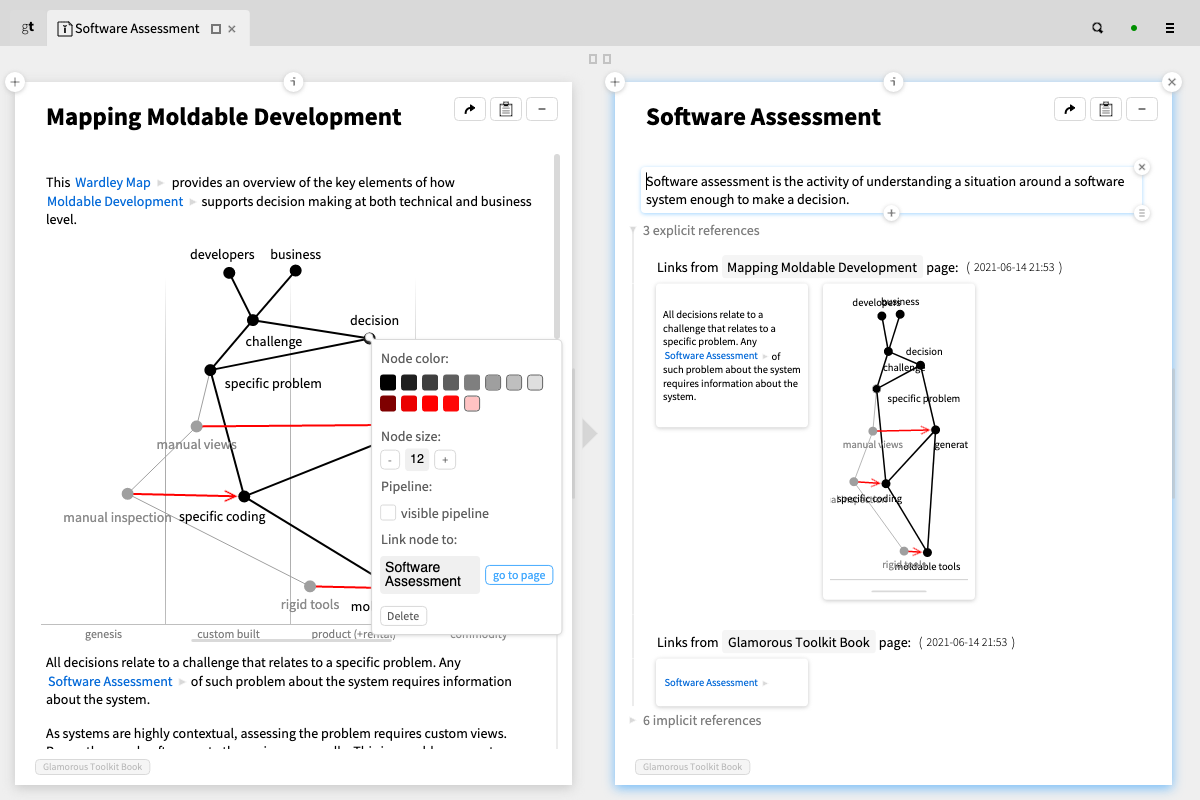Screen dimensions: 1200x800
Task: Open the Wardley map thumbnail card
Action: tap(898, 441)
